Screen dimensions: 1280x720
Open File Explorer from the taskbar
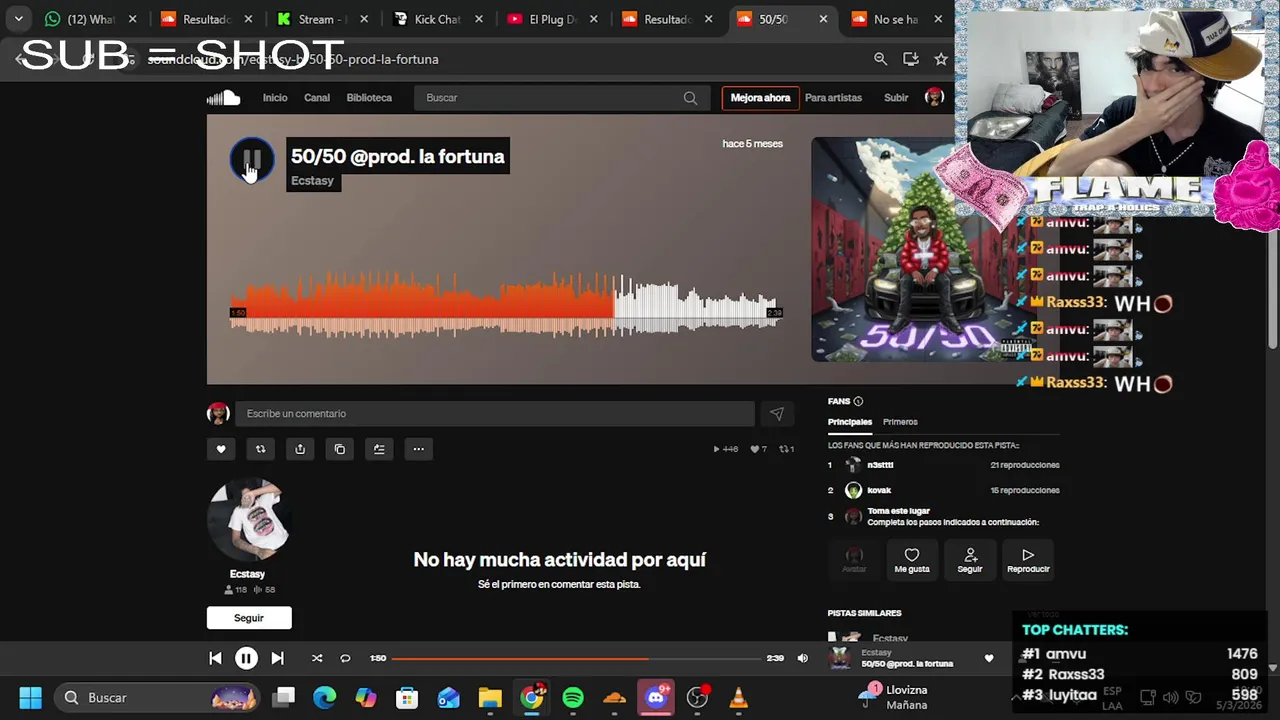490,698
